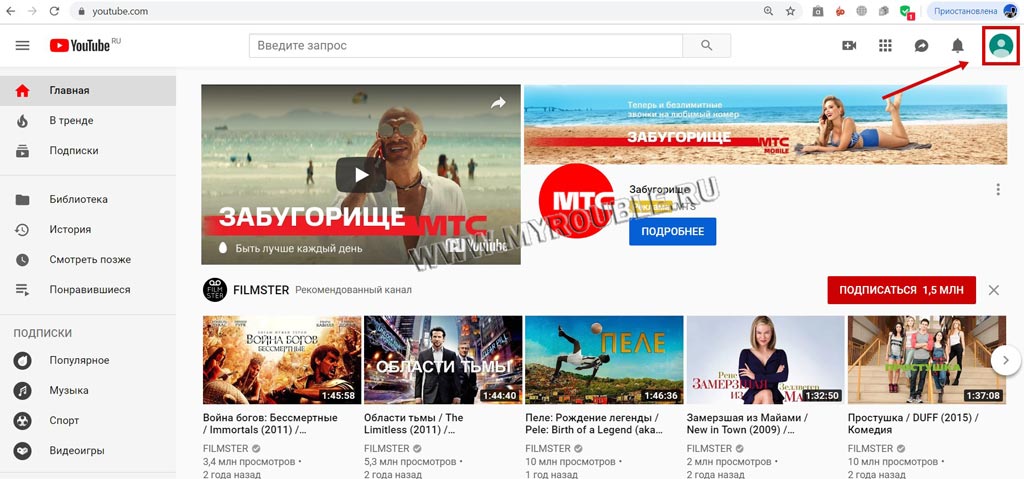Open the create video camera icon
1024x479 pixels.
click(849, 46)
